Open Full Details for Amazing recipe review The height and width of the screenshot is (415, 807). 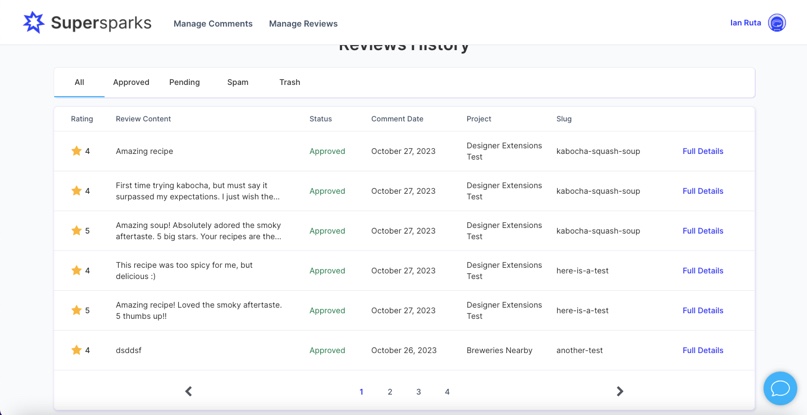tap(702, 151)
